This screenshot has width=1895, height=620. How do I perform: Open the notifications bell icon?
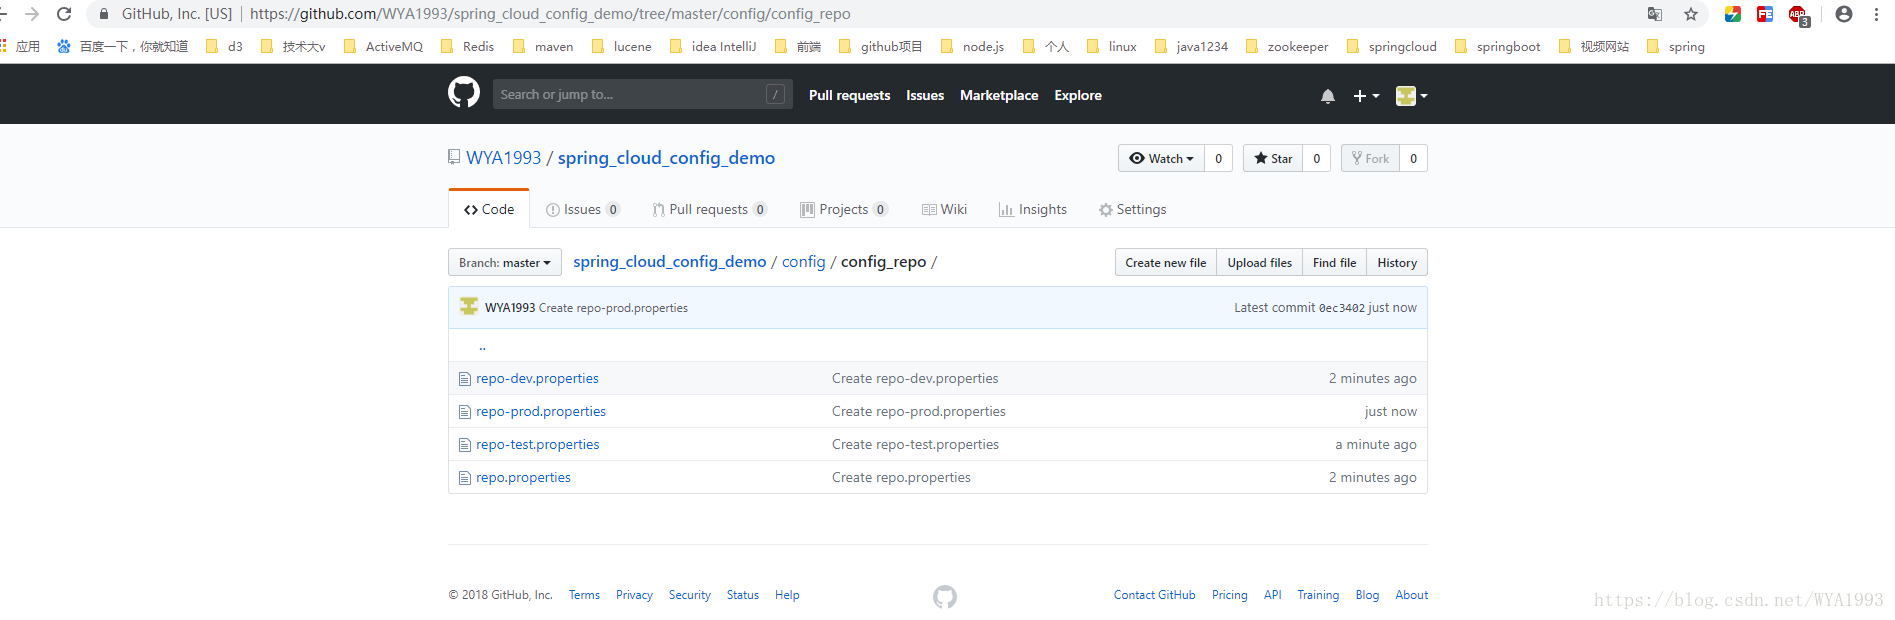point(1327,96)
